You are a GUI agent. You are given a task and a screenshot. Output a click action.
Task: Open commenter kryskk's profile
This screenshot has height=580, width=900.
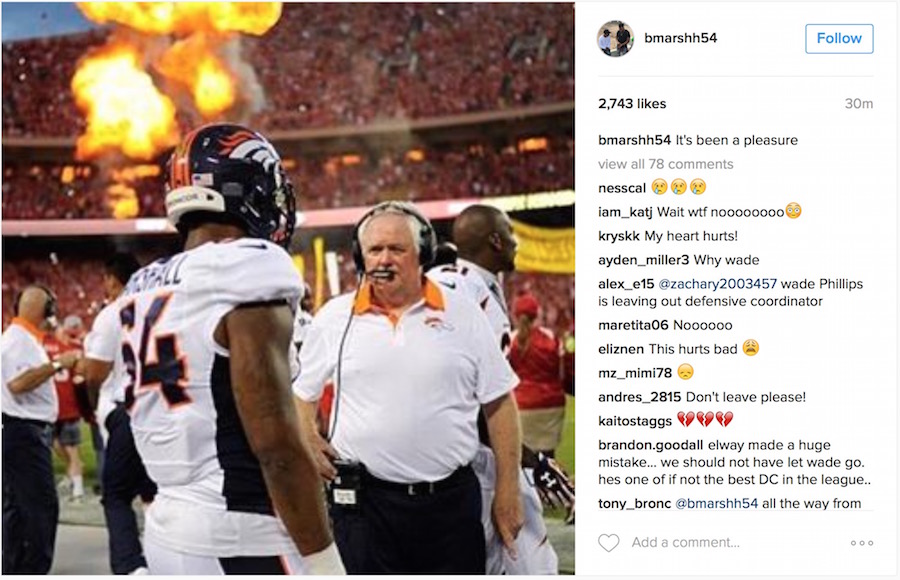[x=619, y=236]
